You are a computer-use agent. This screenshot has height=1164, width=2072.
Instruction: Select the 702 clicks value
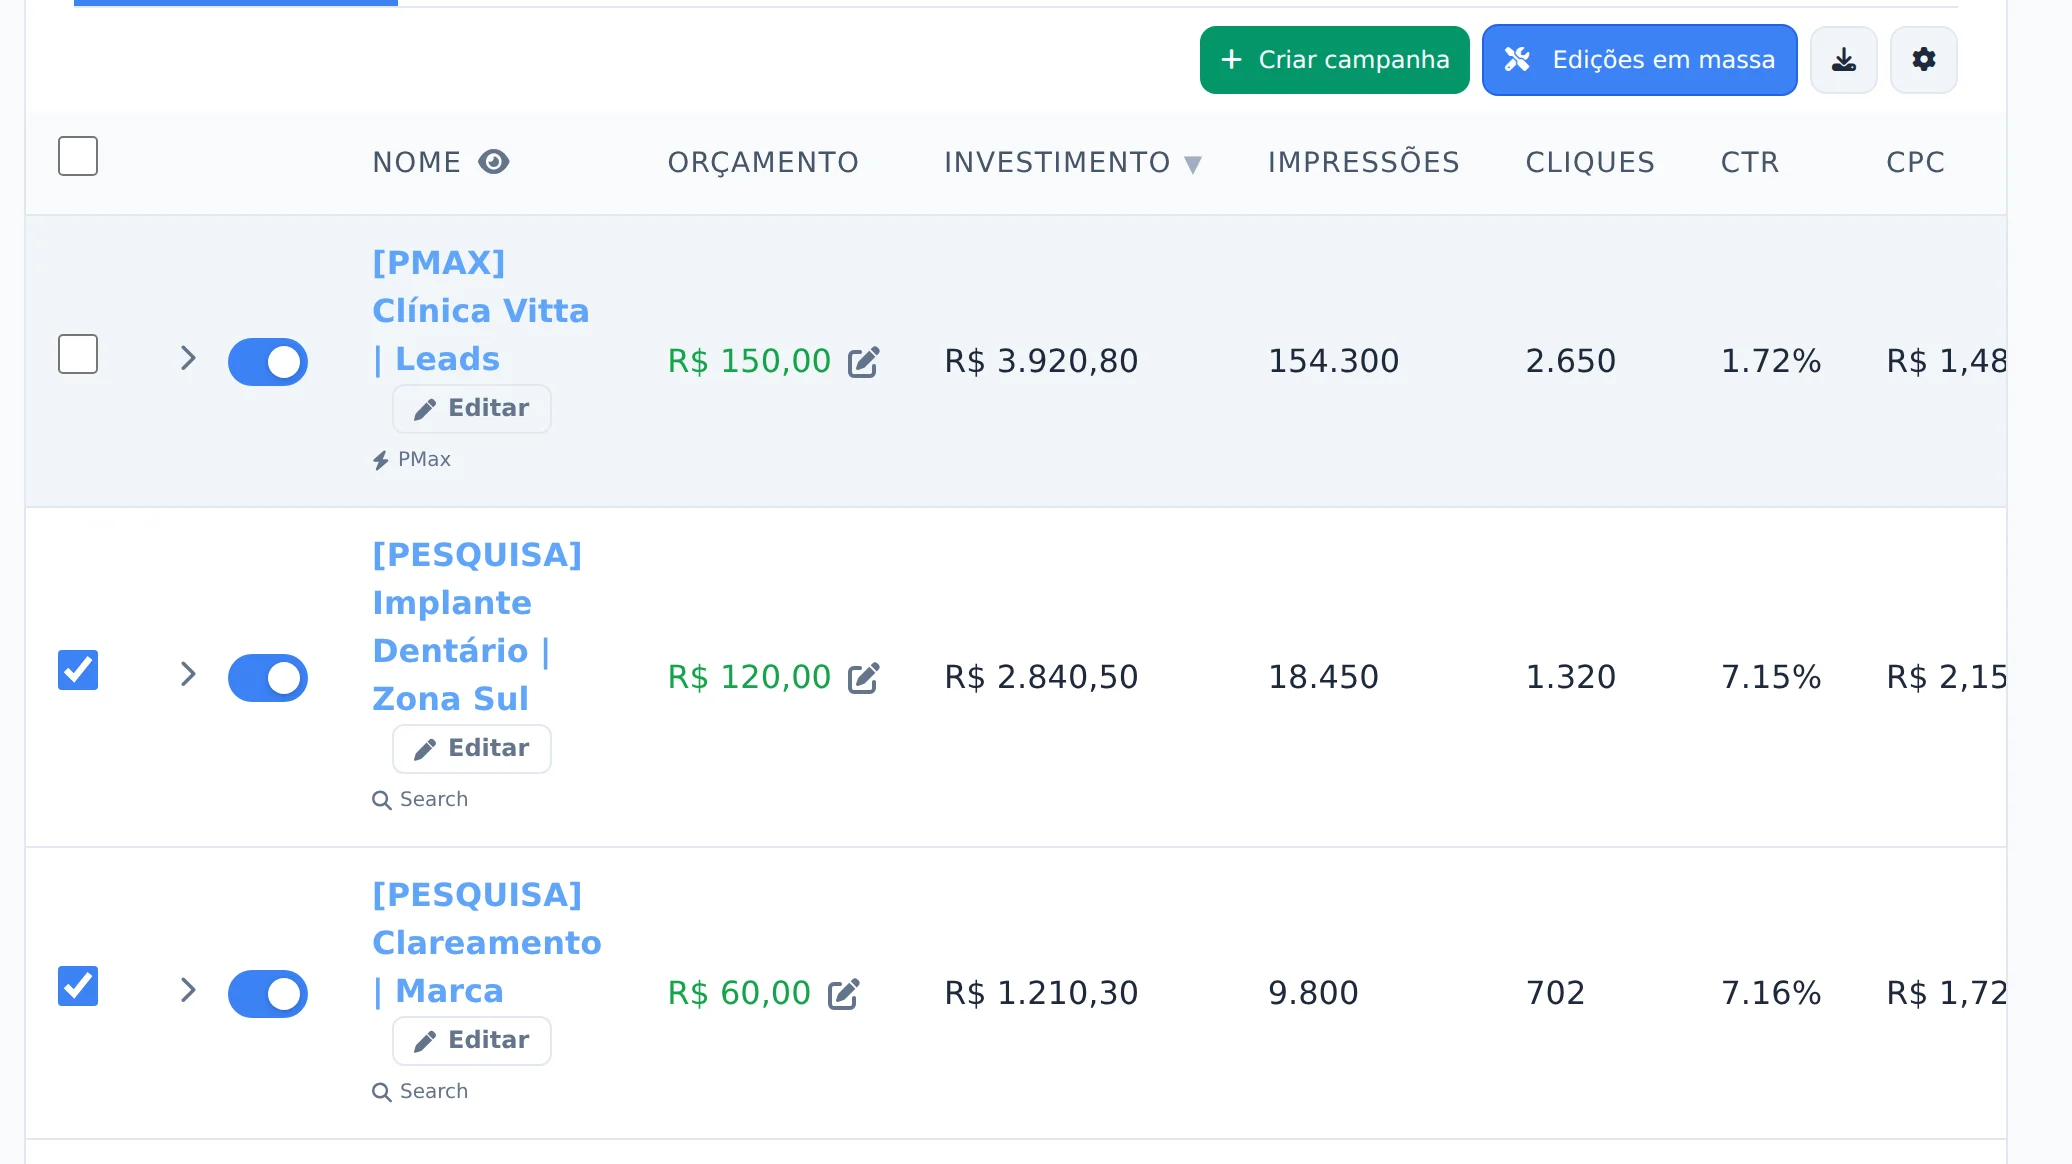(1555, 993)
